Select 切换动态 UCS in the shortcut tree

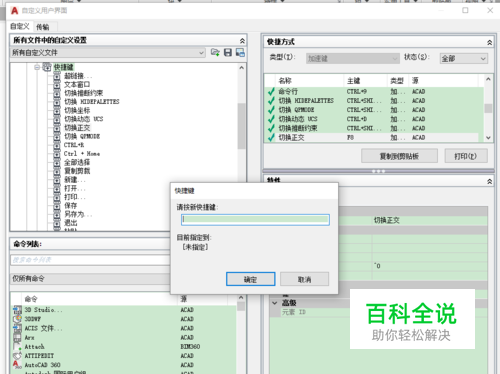[x=84, y=119]
